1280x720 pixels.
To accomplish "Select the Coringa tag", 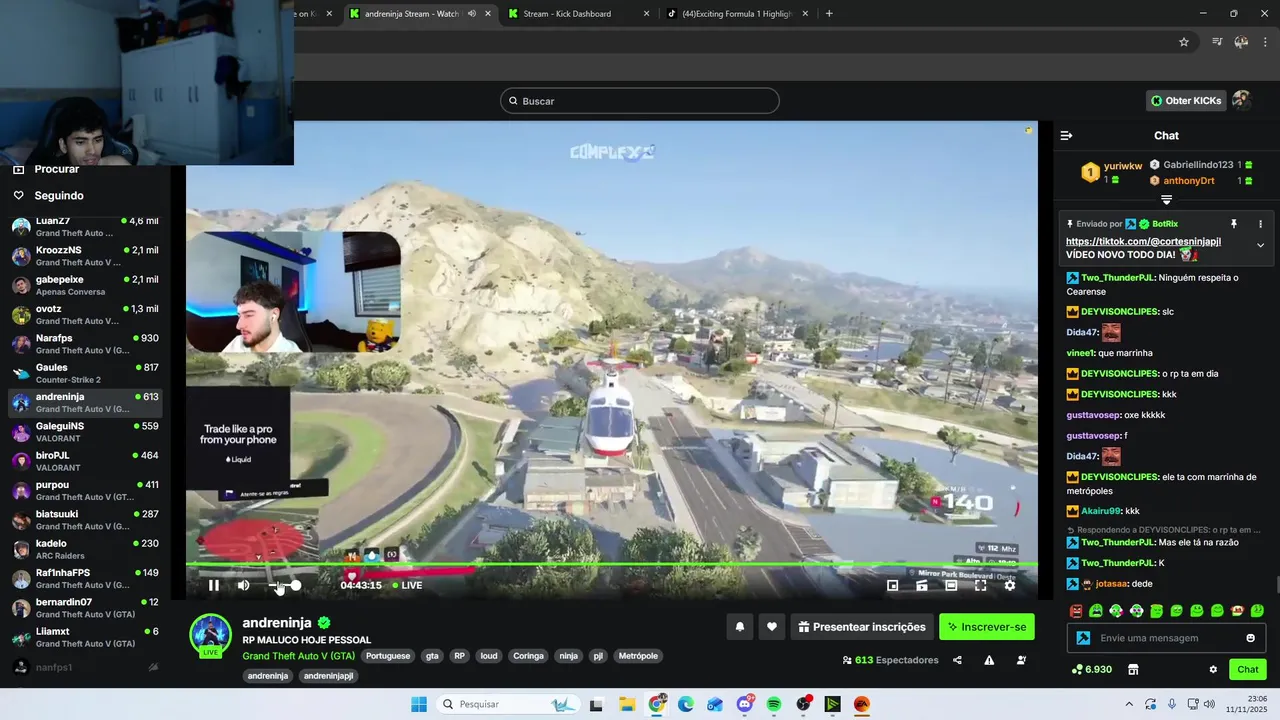I will [x=528, y=656].
